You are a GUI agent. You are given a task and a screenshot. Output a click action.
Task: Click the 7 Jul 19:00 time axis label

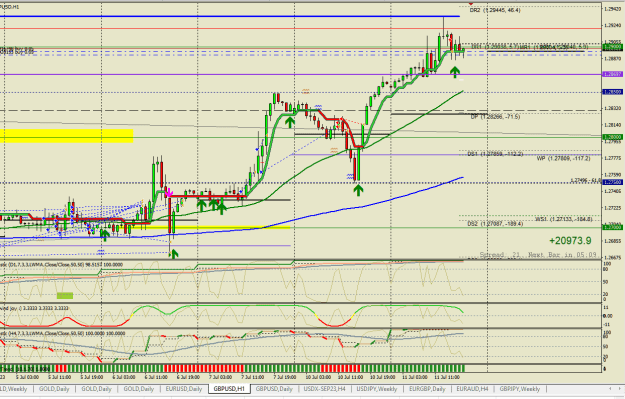tap(285, 377)
